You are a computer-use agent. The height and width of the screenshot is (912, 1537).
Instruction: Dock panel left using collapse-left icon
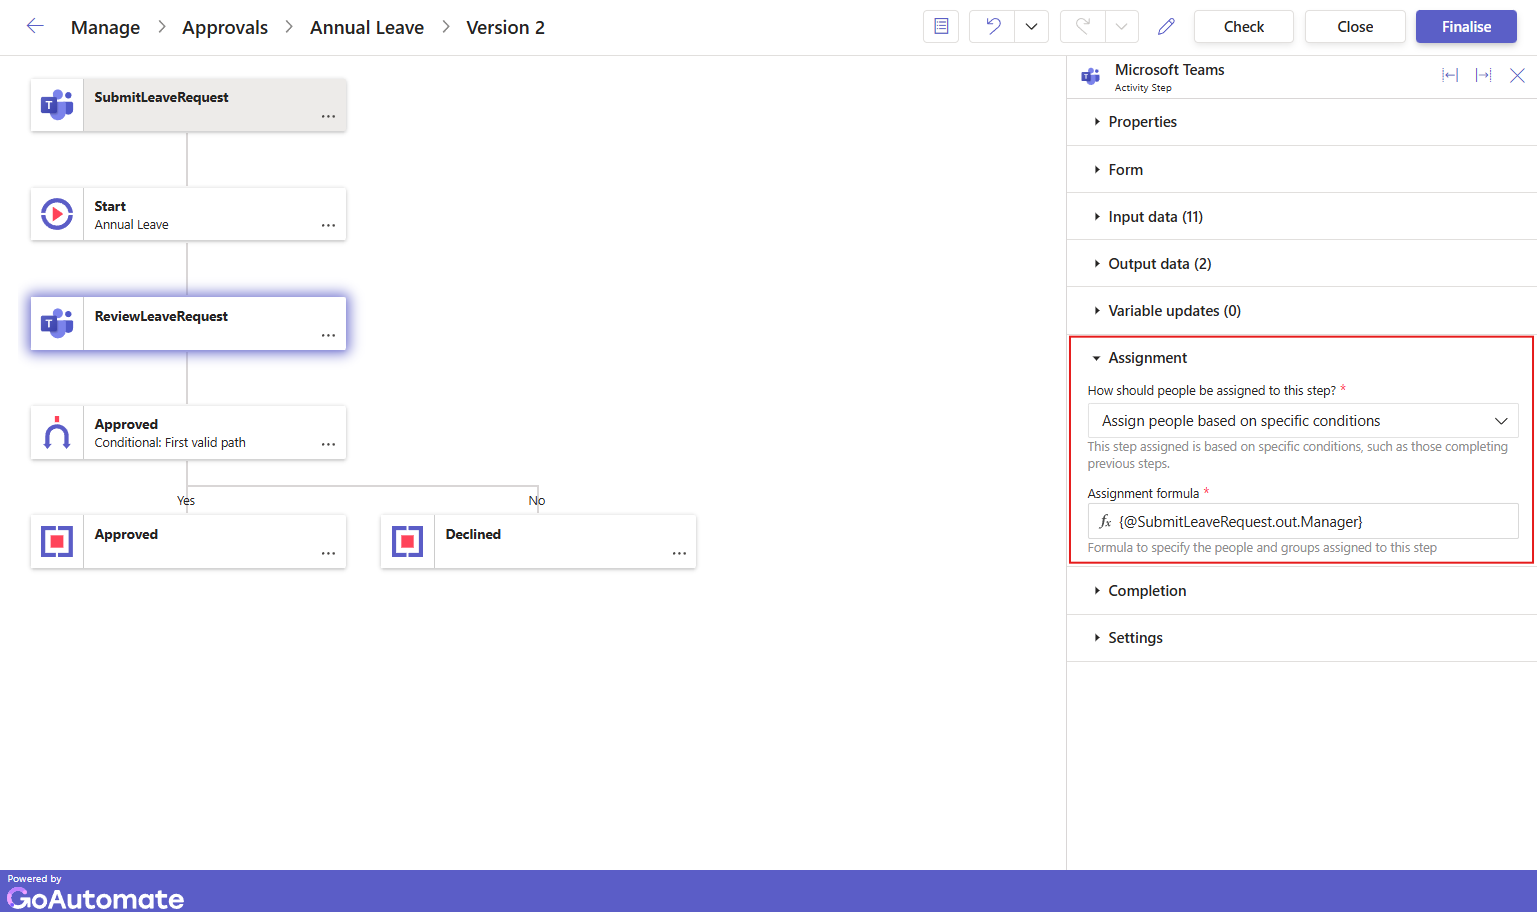[1449, 75]
